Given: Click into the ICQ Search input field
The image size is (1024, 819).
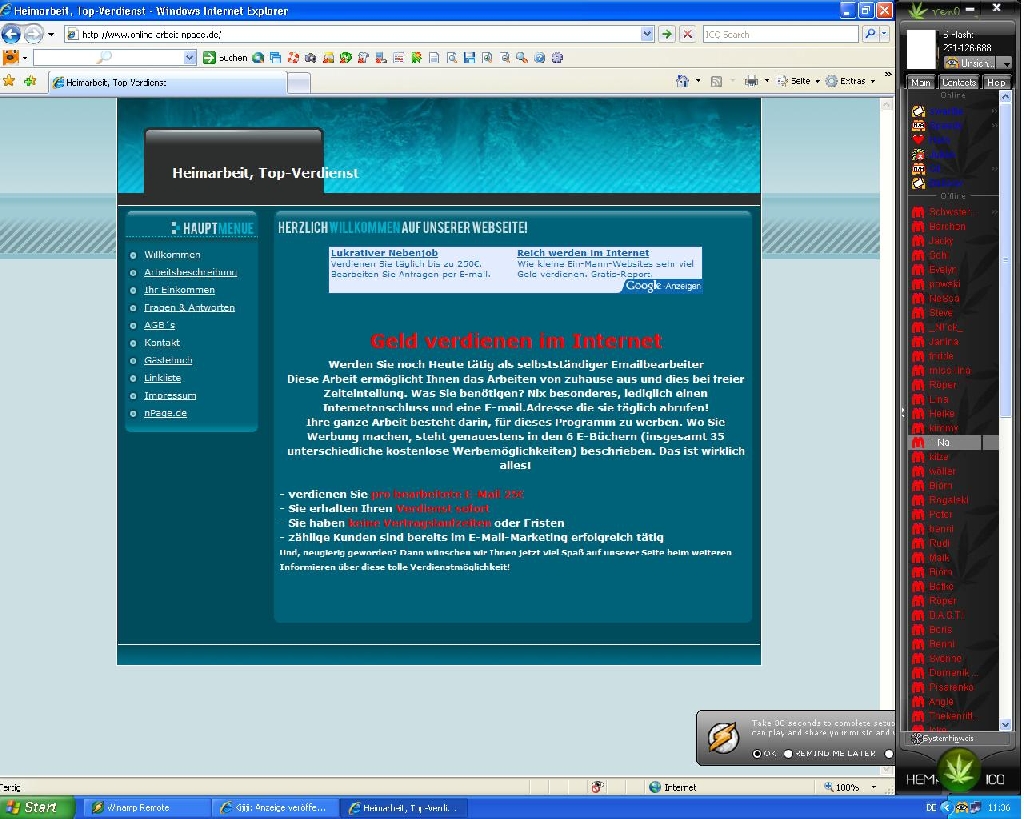Looking at the screenshot, I should pos(780,34).
